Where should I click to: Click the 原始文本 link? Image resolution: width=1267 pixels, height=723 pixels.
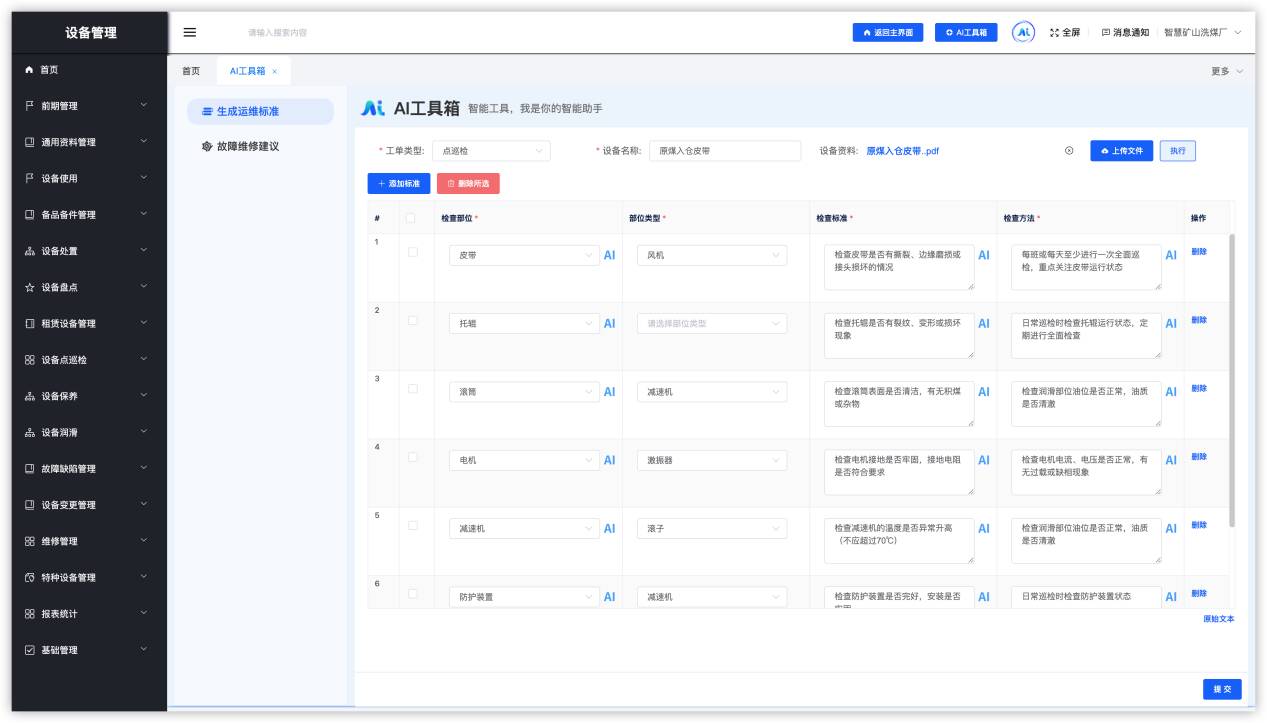pos(1218,619)
